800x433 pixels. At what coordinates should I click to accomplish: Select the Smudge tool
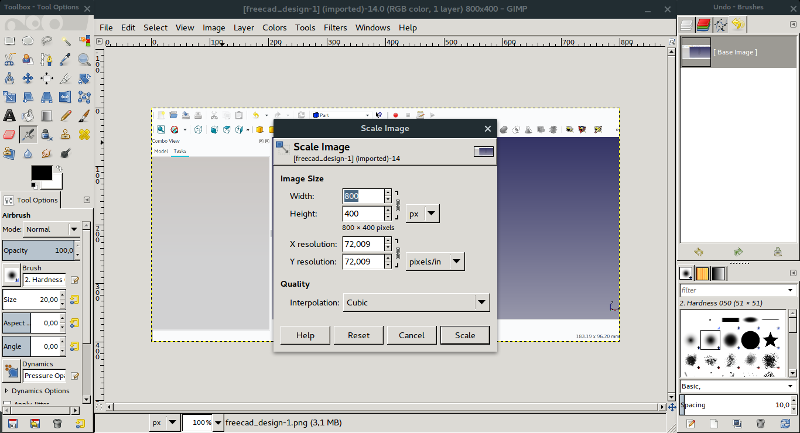[x=46, y=153]
